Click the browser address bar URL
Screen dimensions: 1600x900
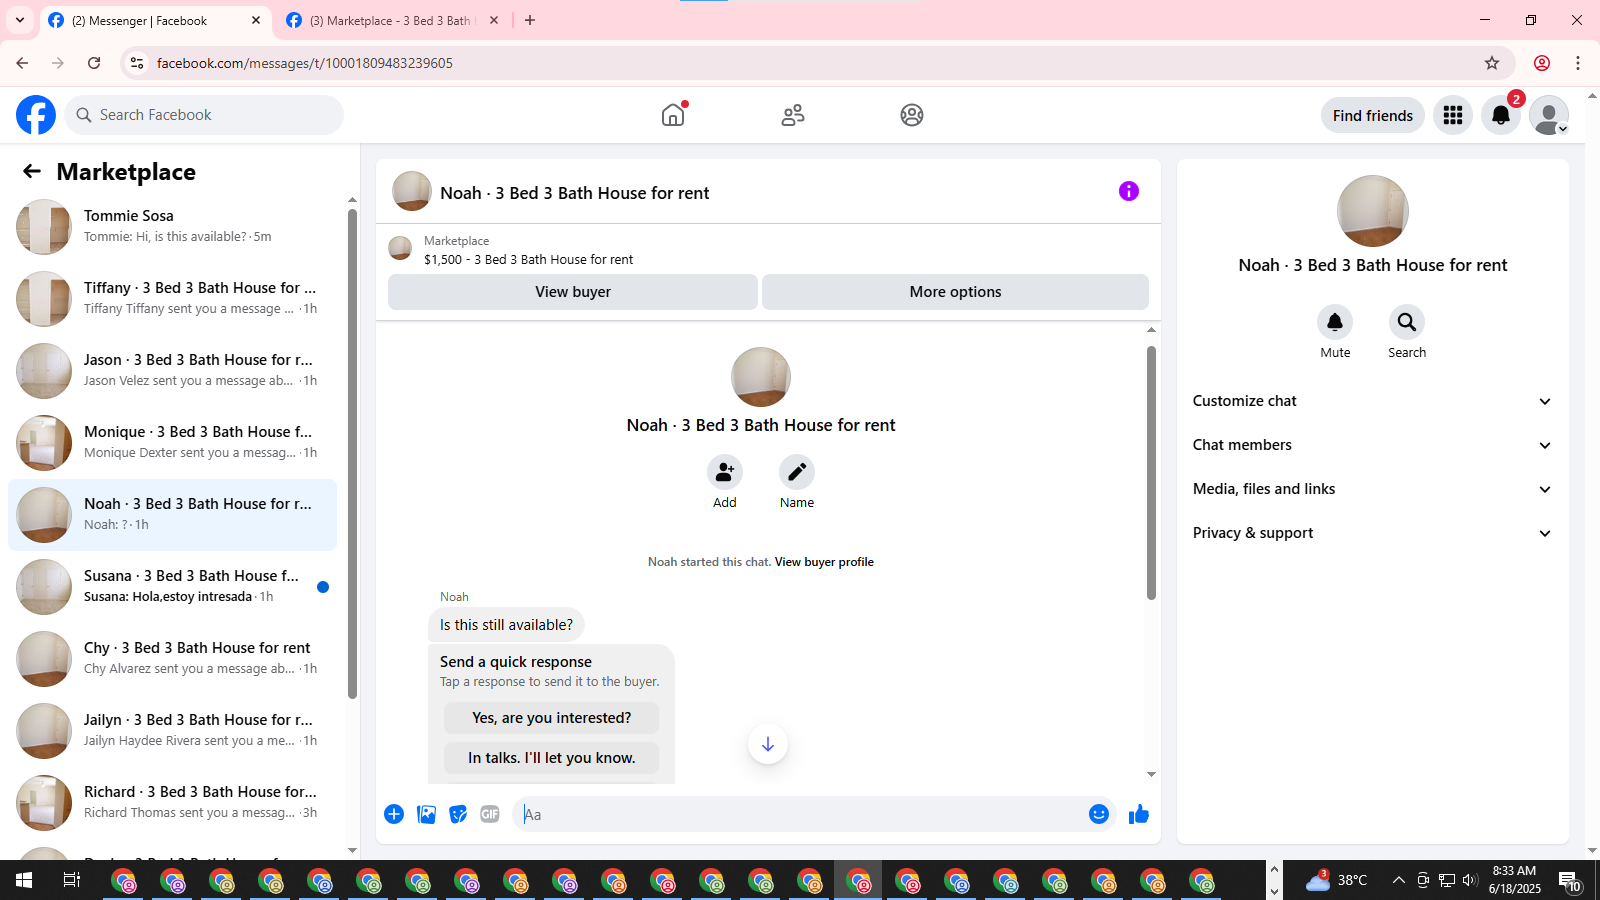point(305,63)
